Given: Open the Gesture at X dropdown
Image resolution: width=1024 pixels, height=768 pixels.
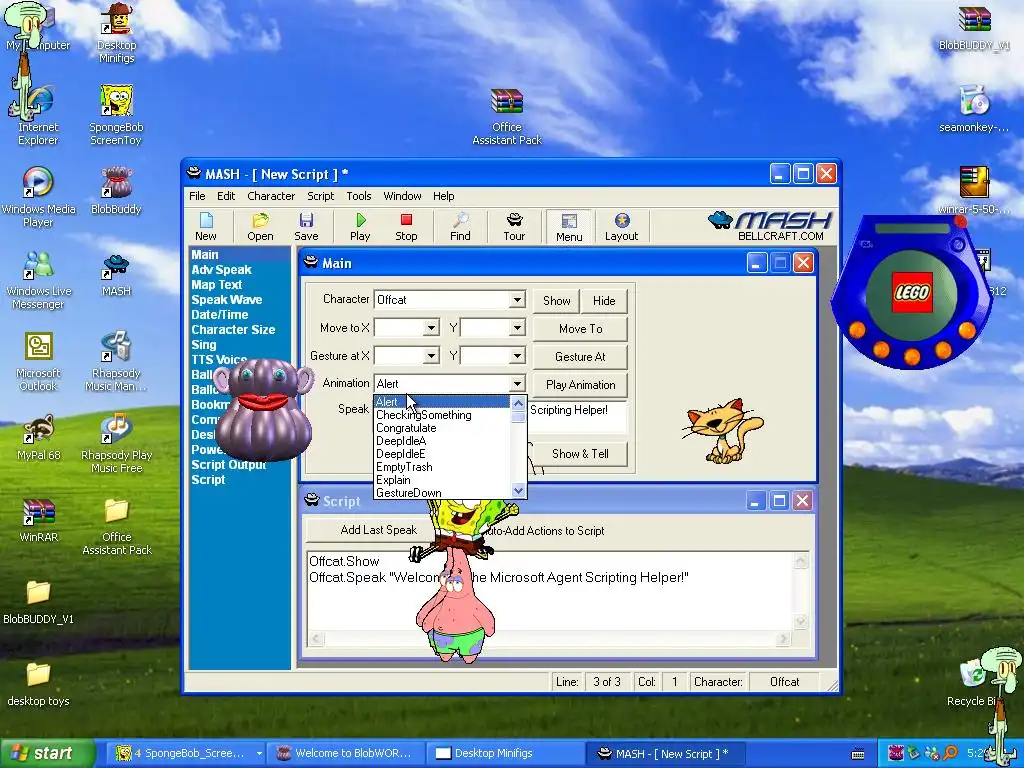Looking at the screenshot, I should (431, 356).
